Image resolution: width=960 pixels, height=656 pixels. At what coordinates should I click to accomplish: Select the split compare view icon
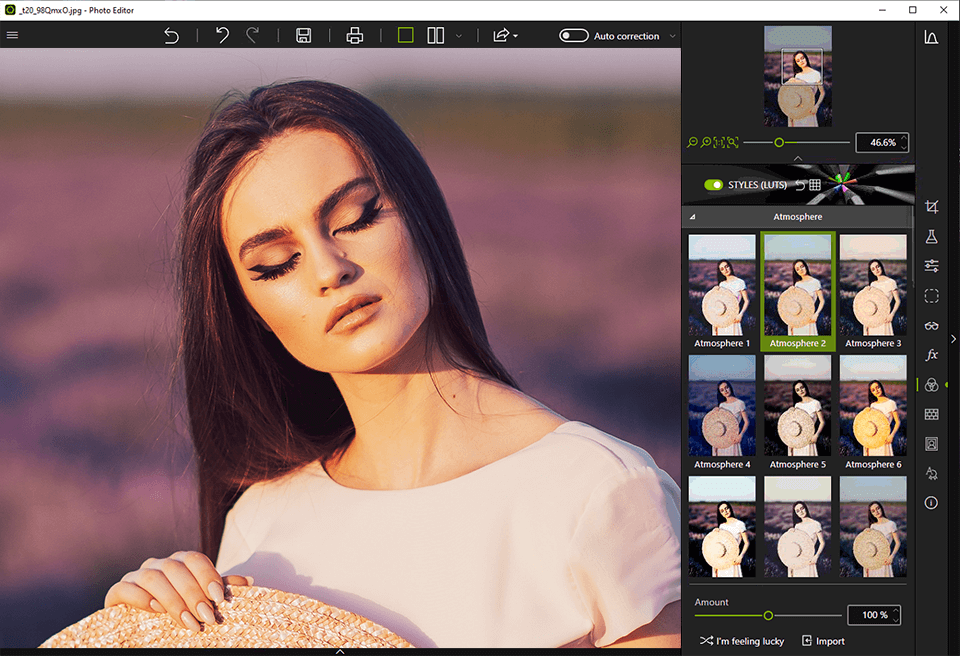[436, 36]
